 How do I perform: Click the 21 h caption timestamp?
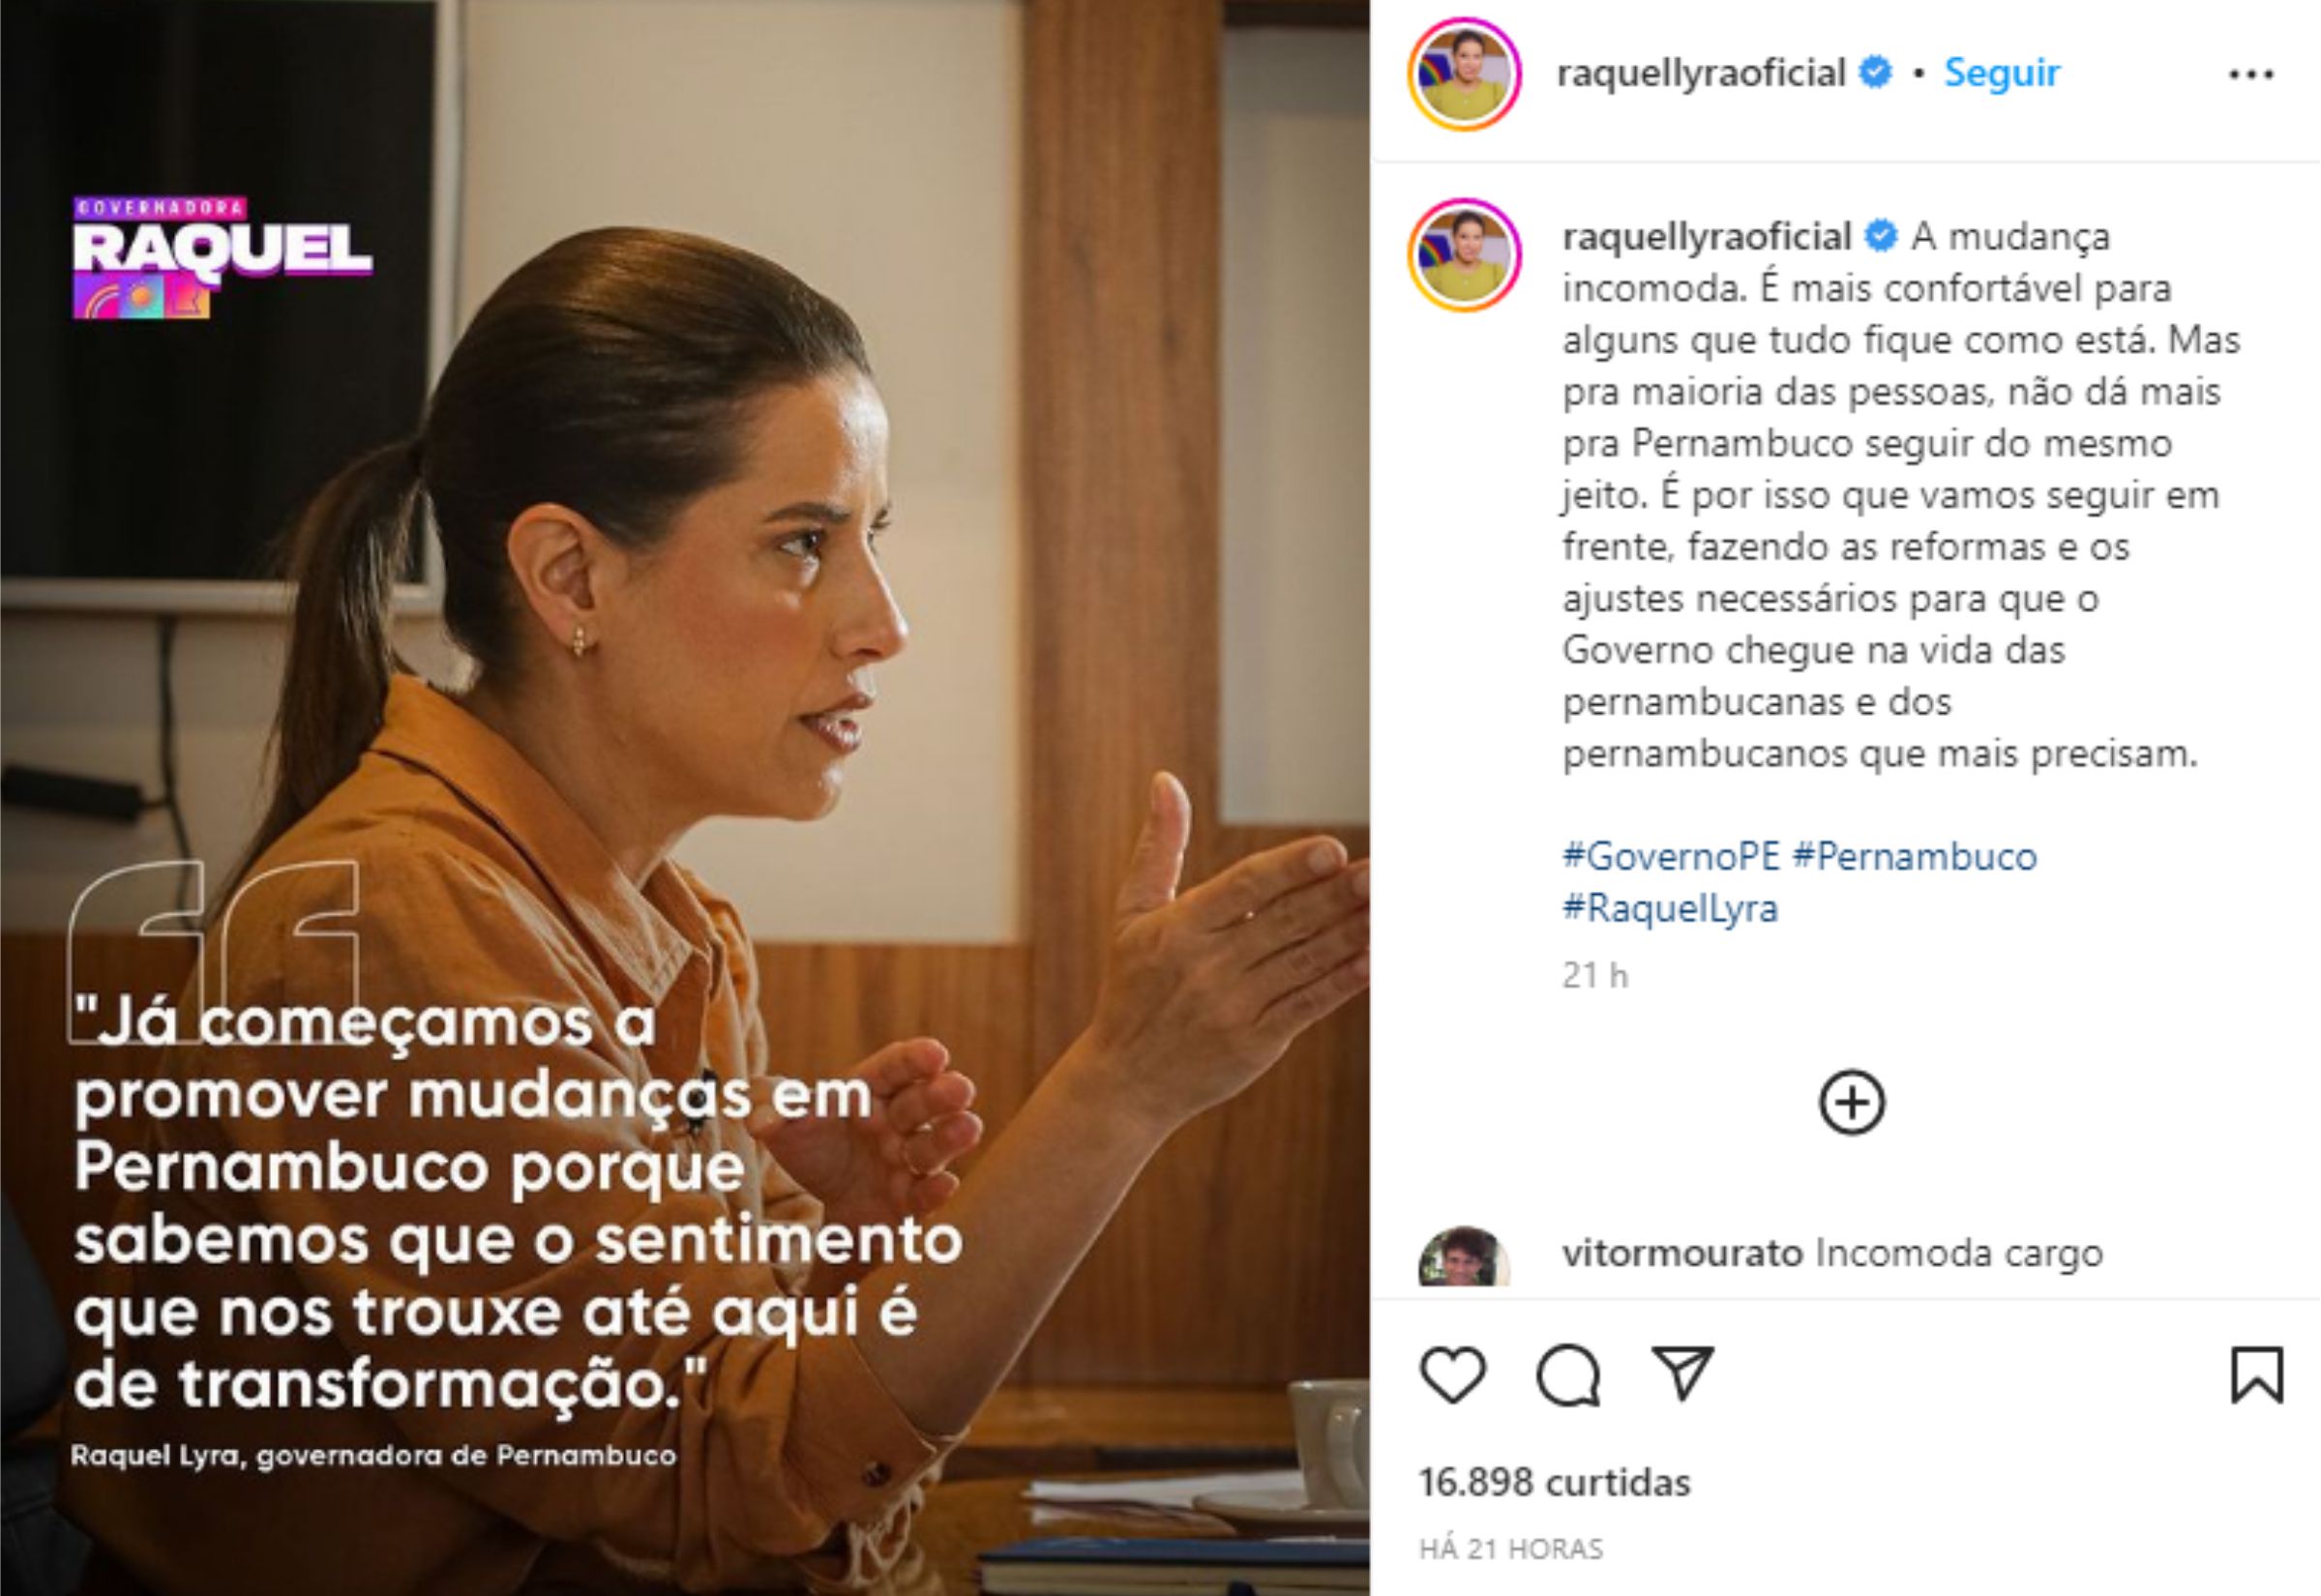[1595, 976]
